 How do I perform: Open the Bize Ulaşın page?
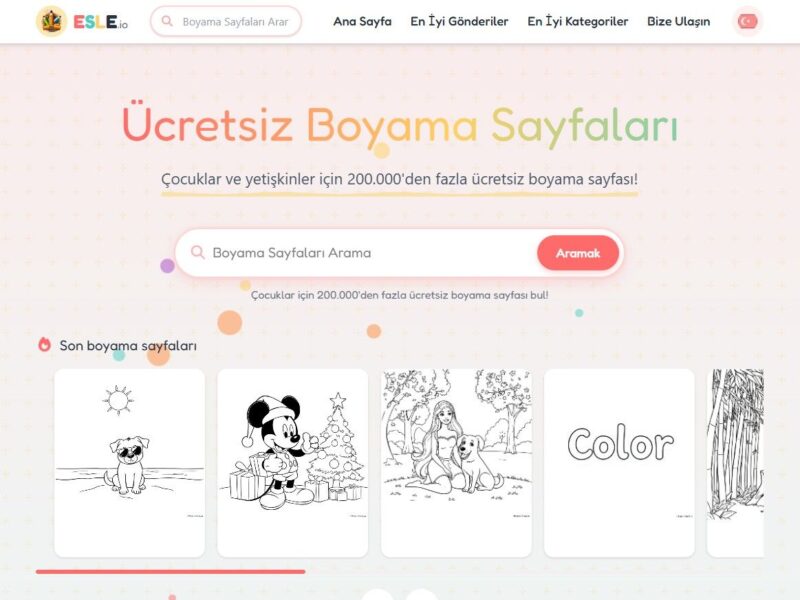point(679,21)
